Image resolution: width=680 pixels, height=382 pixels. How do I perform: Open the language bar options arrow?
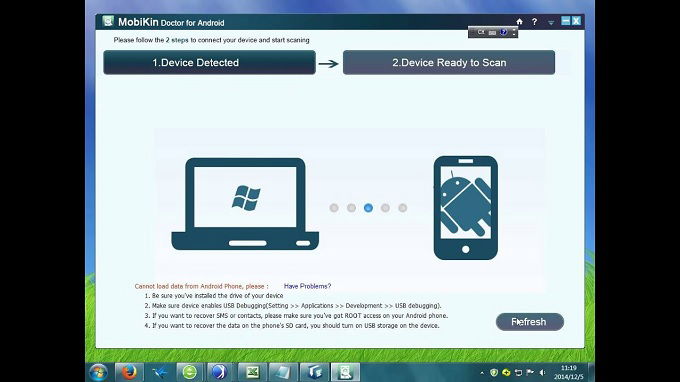tap(514, 32)
